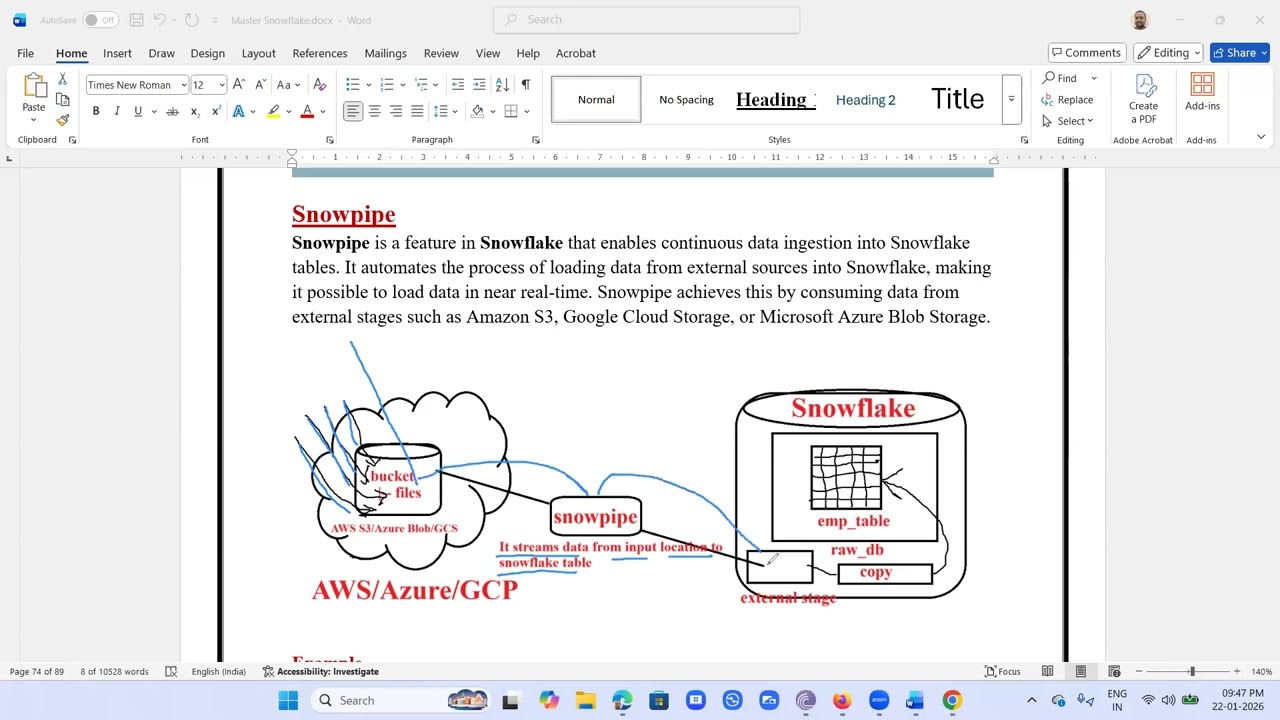Toggle strikethrough formatting
Viewport: 1280px width, 720px height.
coord(172,111)
